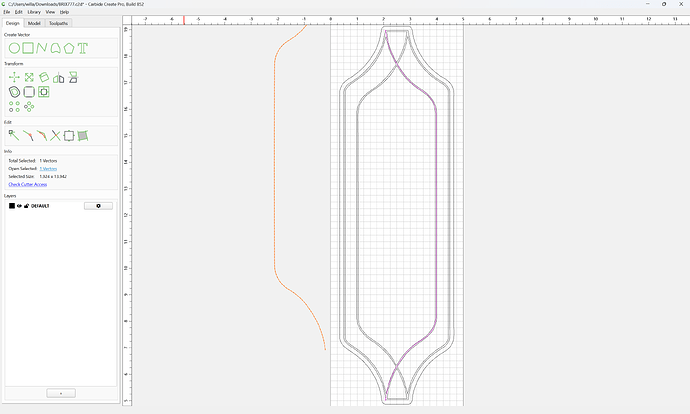The width and height of the screenshot is (690, 414).
Task: Choose the Polyline drawing tool
Action: point(42,48)
